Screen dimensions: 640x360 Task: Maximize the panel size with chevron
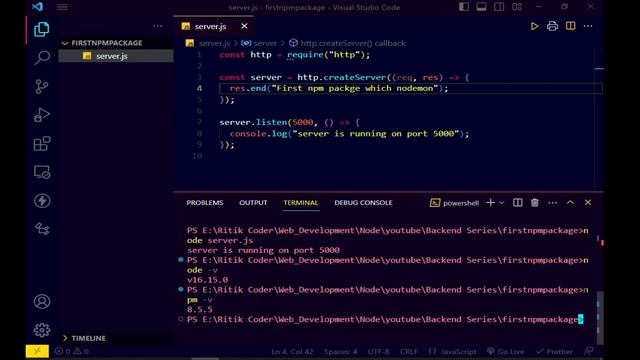tap(570, 203)
